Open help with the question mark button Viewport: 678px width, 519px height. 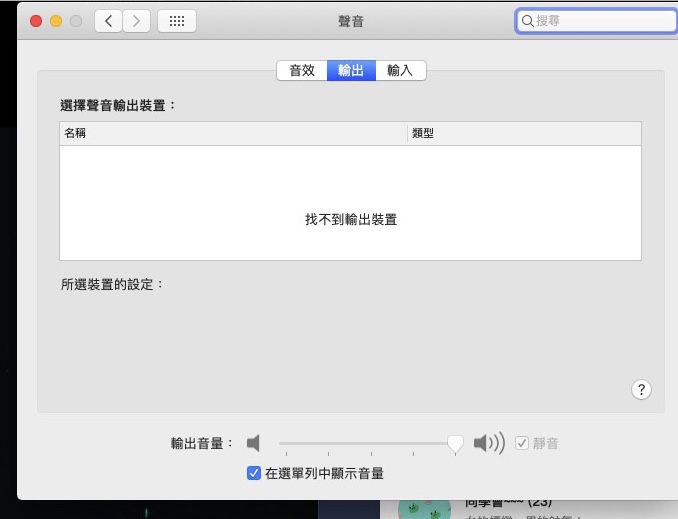click(x=642, y=390)
